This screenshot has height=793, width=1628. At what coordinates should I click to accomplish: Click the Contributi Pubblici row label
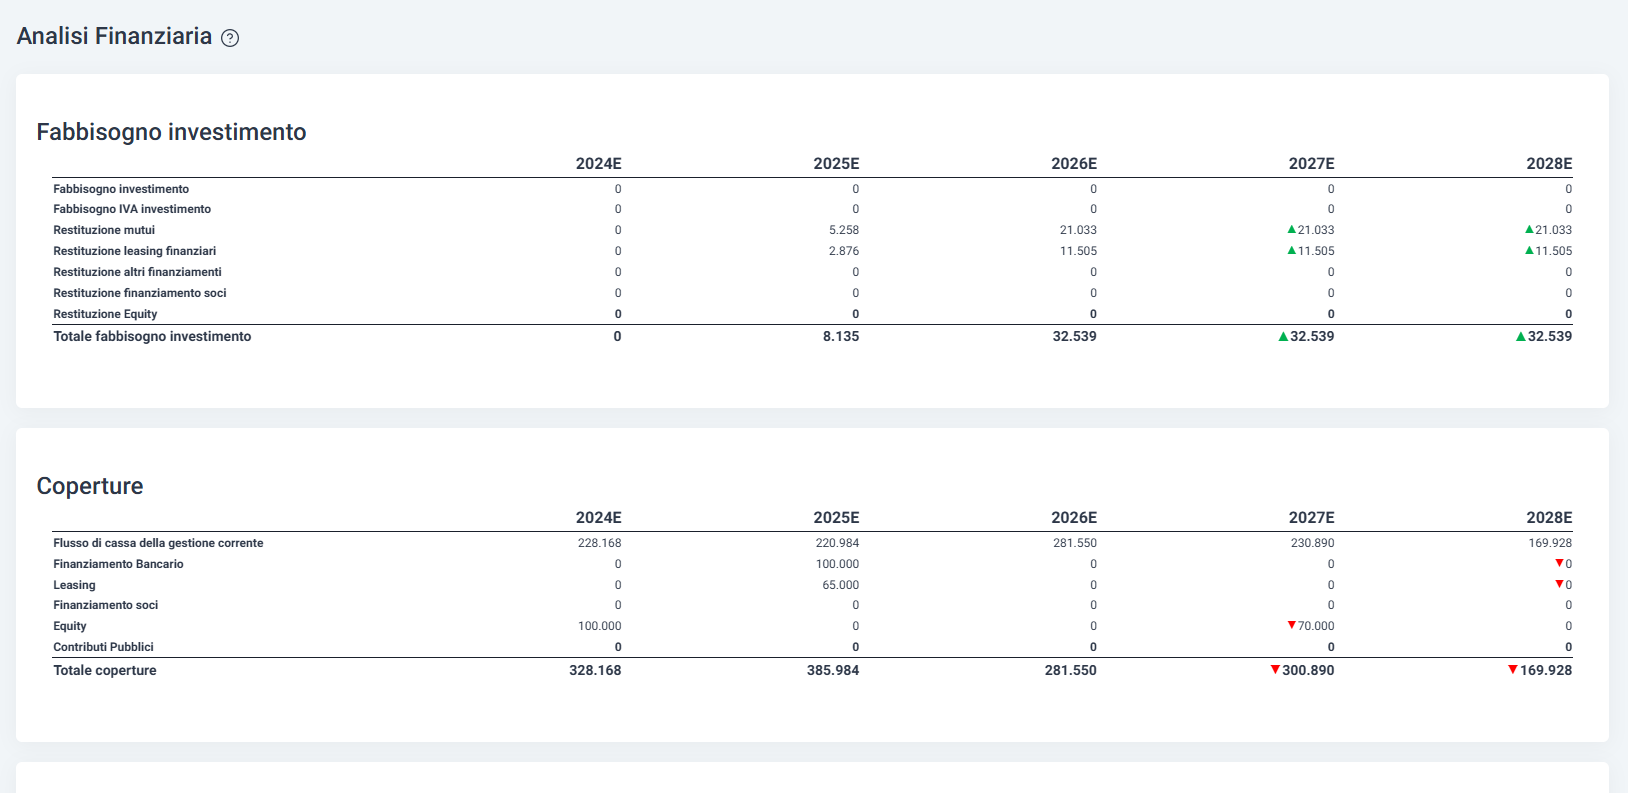click(x=103, y=647)
